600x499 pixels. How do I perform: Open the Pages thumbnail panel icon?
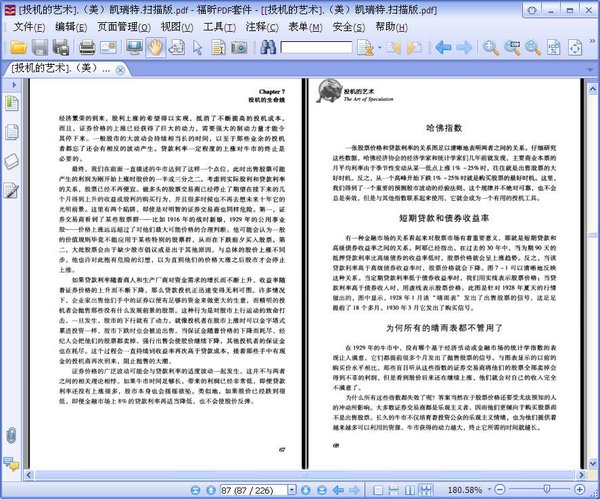pyautogui.click(x=11, y=131)
